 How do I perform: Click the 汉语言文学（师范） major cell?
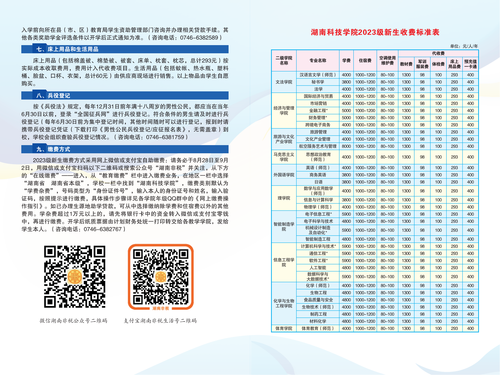[x=318, y=75]
